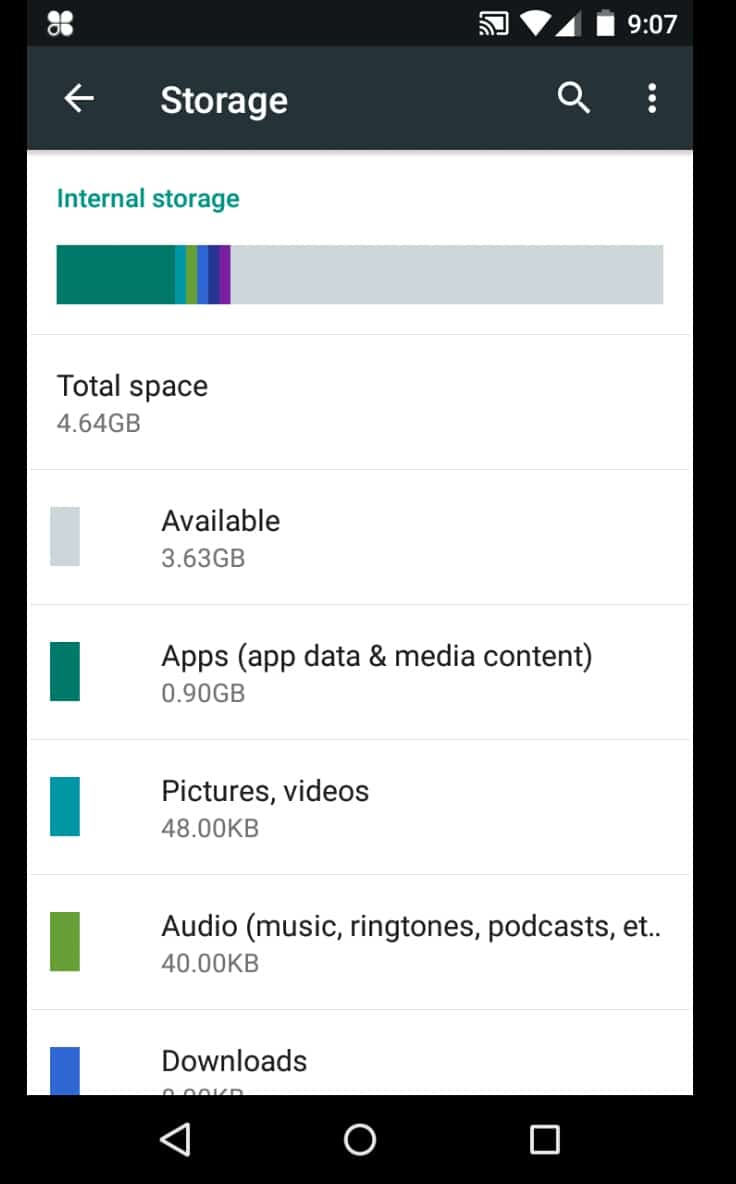Open Recents with the square button

(544, 1139)
